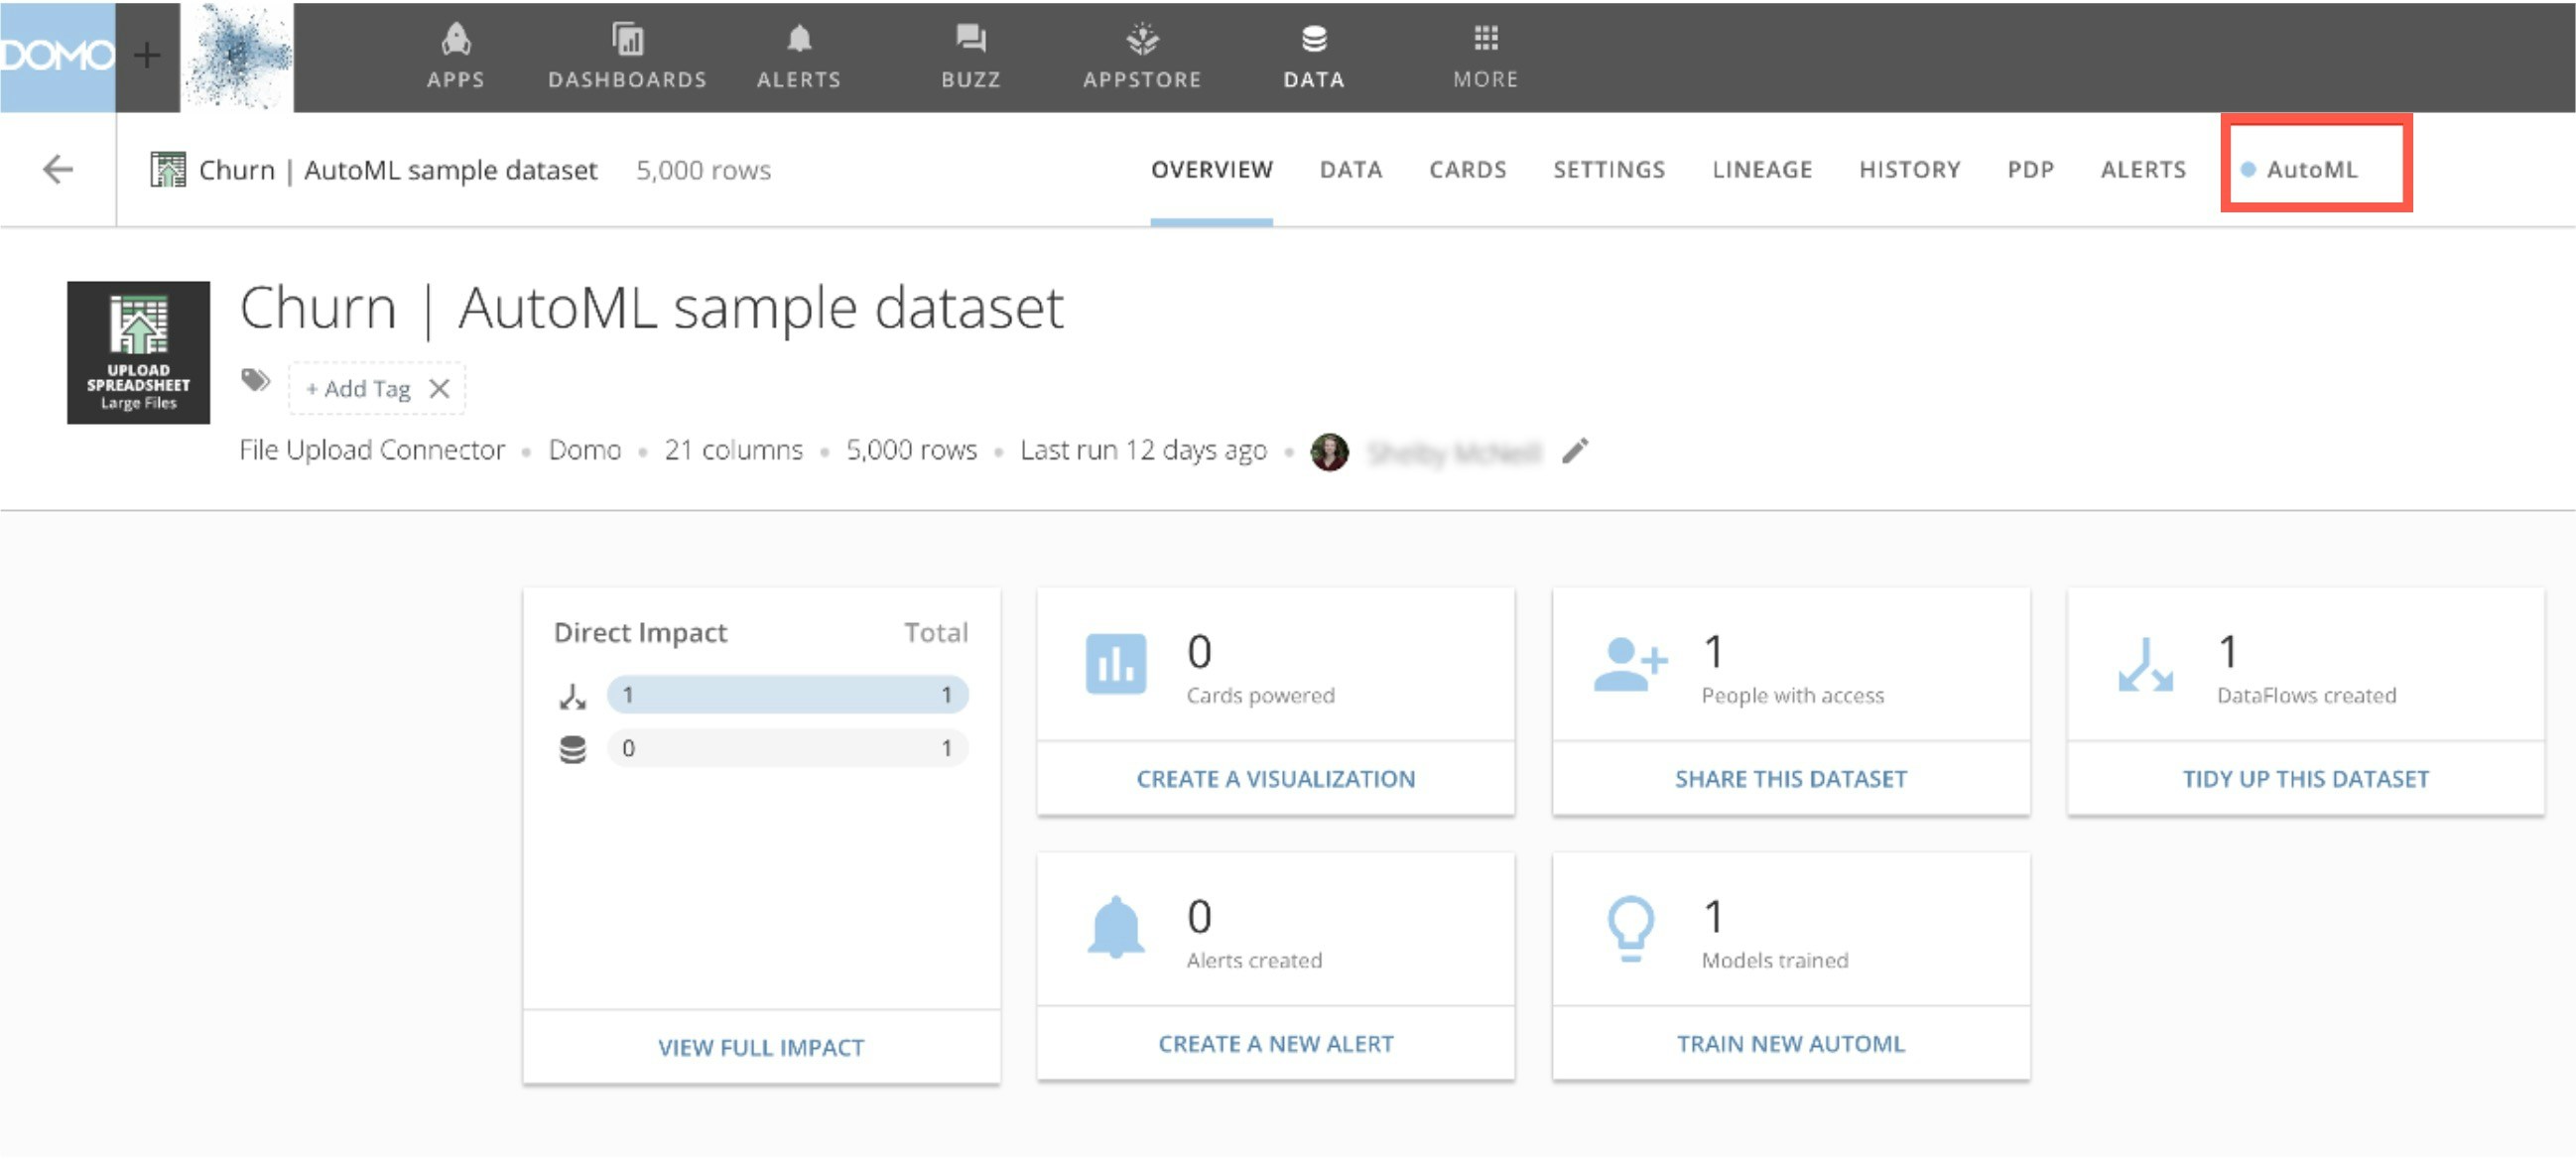Click the back arrow

(x=58, y=169)
